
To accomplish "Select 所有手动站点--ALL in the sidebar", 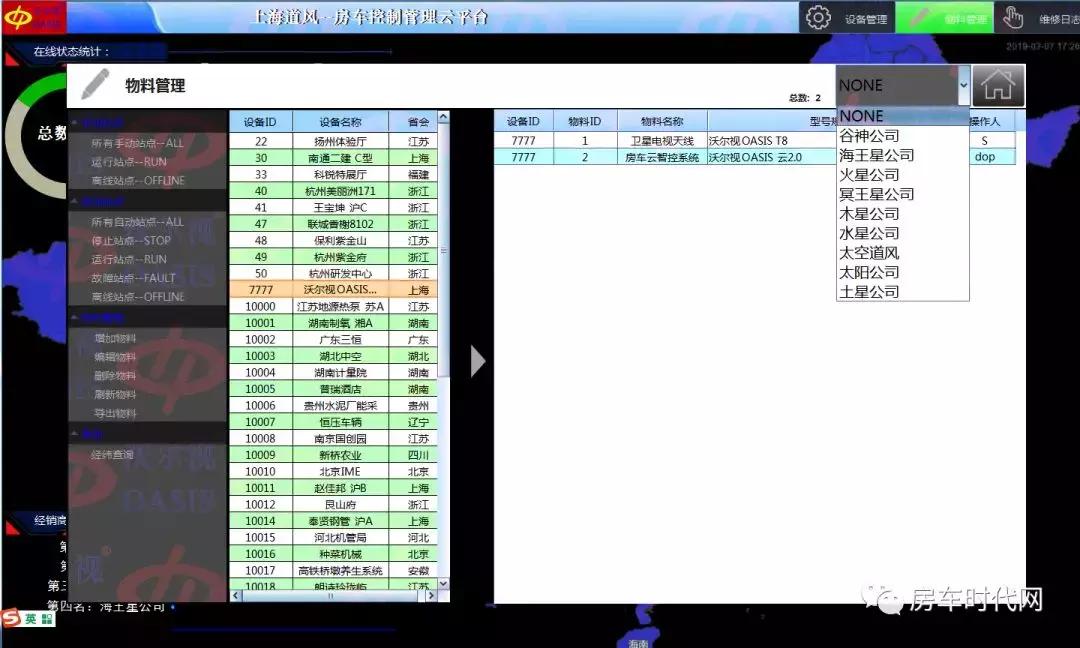I will click(x=137, y=143).
